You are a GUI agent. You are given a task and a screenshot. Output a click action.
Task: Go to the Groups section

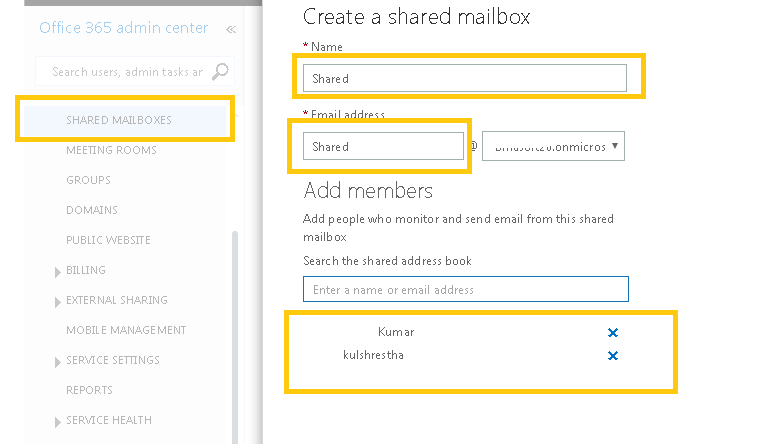[88, 180]
